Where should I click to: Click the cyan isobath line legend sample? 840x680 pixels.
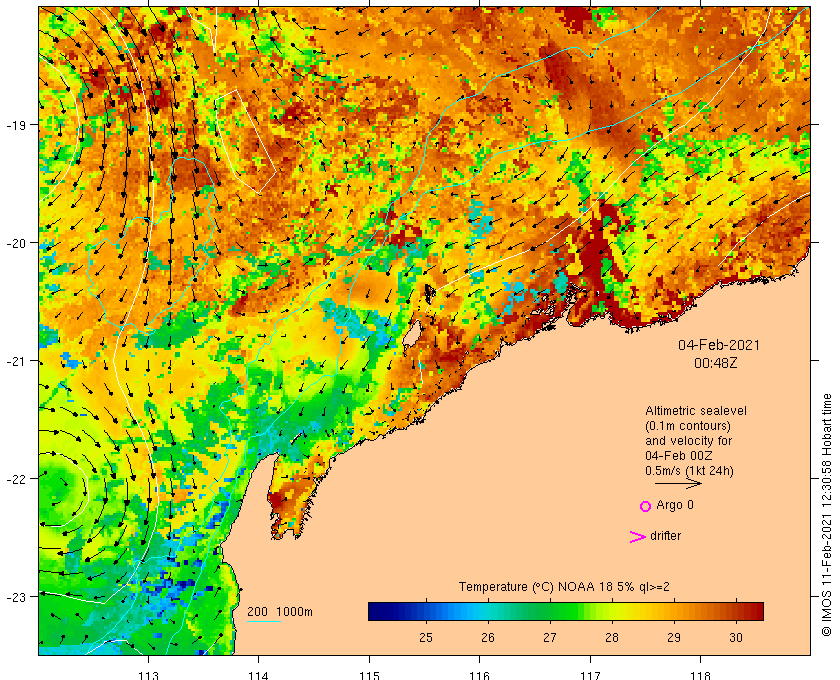pyautogui.click(x=264, y=622)
